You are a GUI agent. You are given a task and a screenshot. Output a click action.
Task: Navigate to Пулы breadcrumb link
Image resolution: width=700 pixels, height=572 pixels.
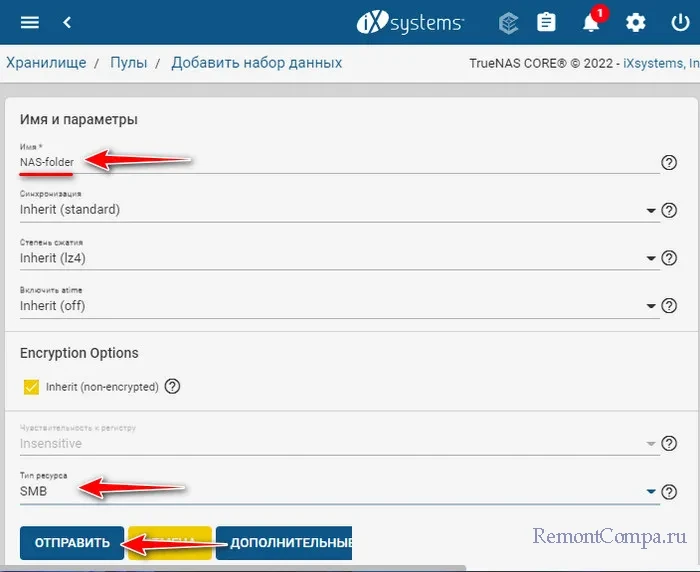129,62
